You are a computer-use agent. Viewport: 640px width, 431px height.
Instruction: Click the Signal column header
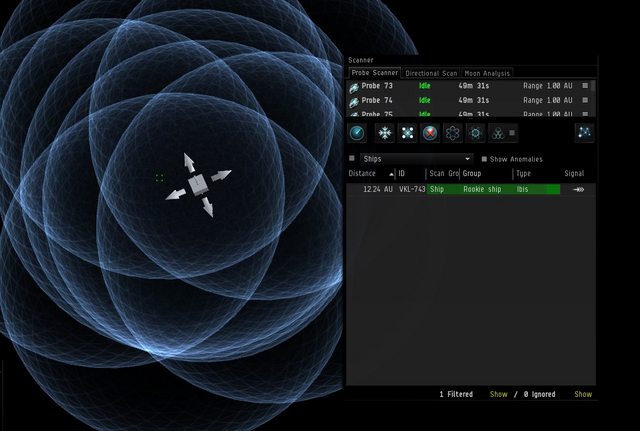pyautogui.click(x=574, y=173)
